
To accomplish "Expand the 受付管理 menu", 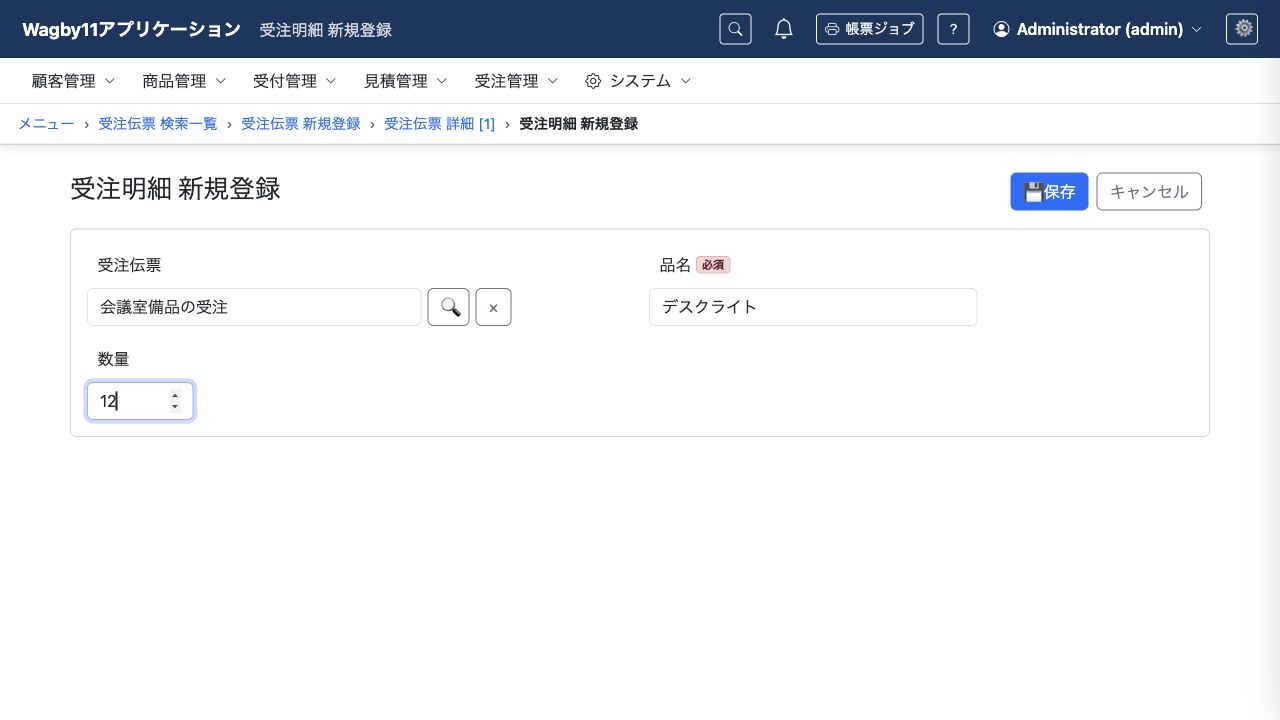I will (x=295, y=81).
